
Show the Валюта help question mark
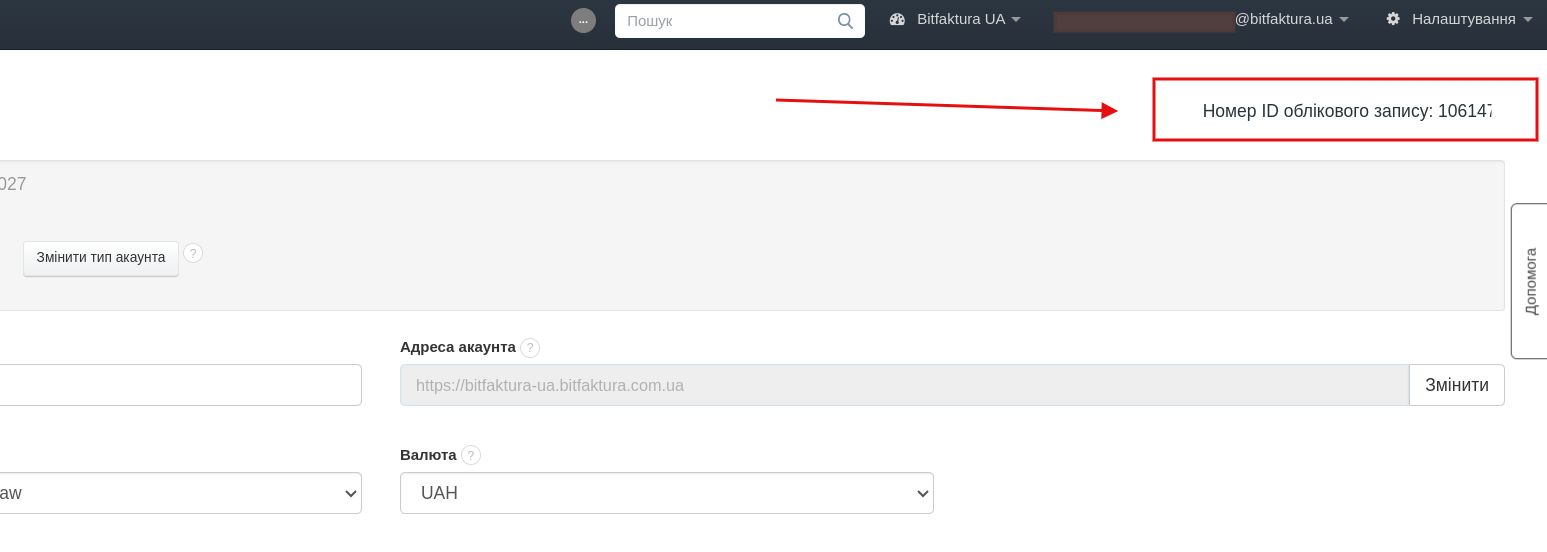click(471, 455)
